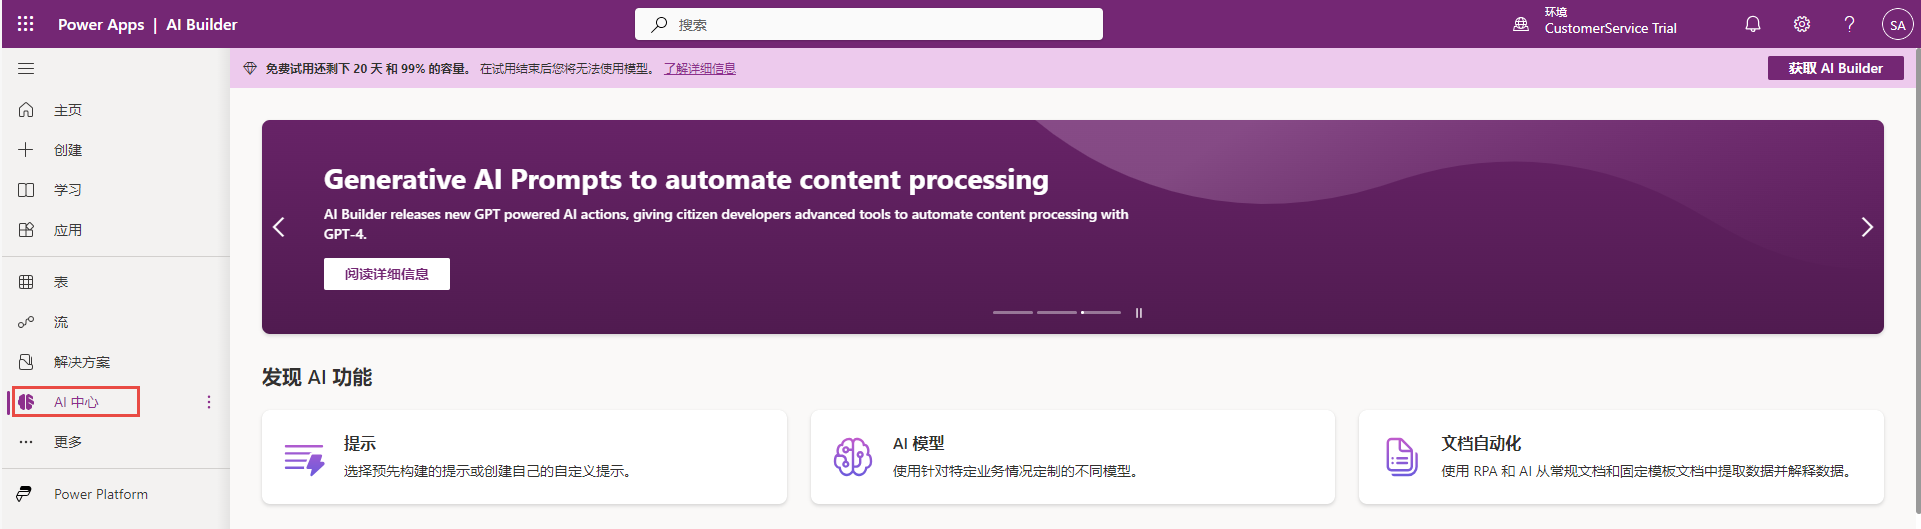This screenshot has height=529, width=1921.
Task: Click into the 搜索 search field
Action: (x=869, y=24)
